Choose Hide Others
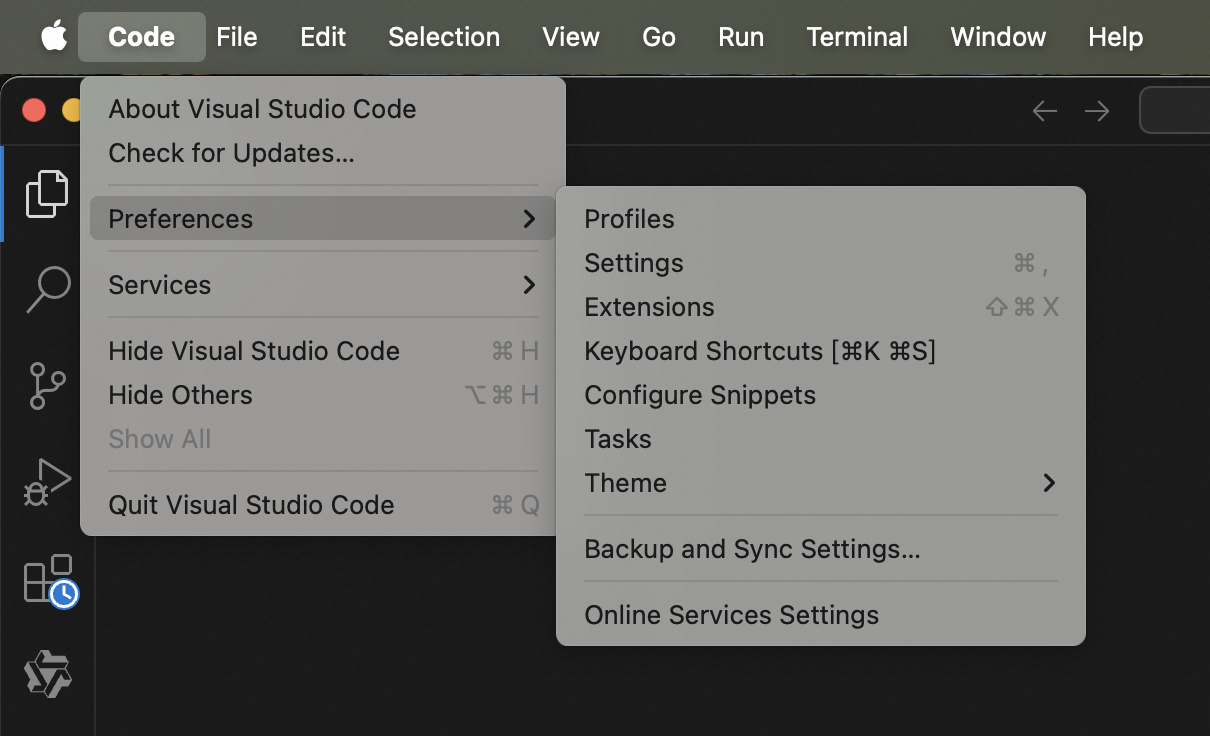 [x=323, y=395]
